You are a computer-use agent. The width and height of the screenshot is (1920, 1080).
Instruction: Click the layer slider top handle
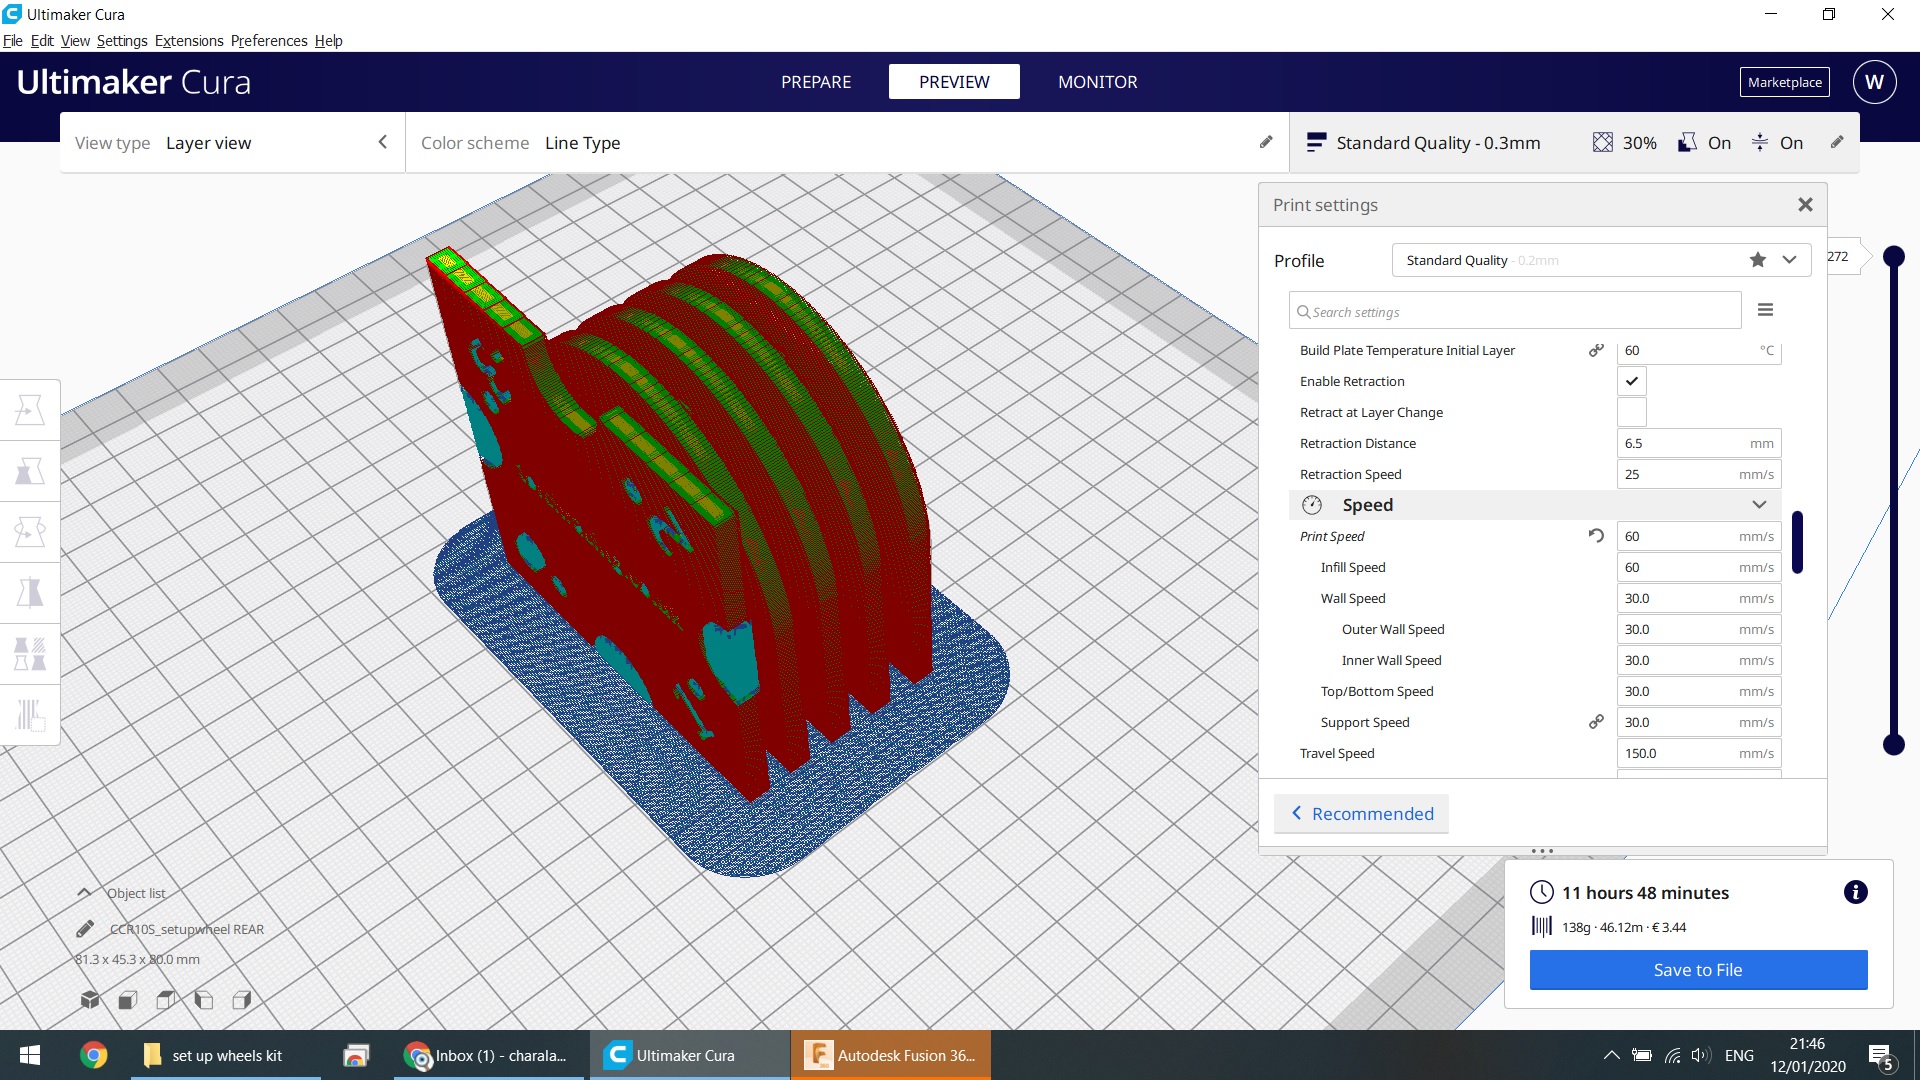pos(1893,257)
